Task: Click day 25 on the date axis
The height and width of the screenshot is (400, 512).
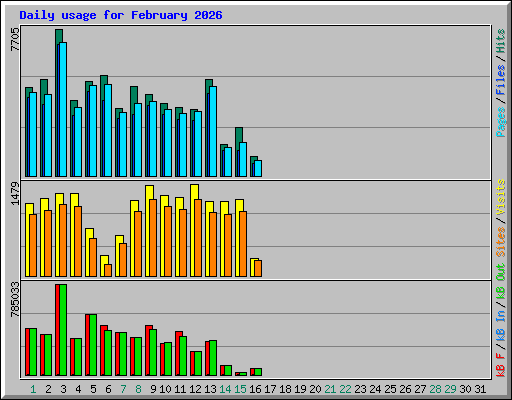Action: [x=390, y=389]
